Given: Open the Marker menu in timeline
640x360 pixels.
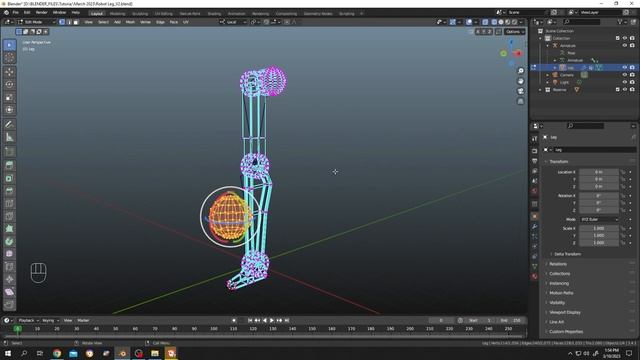Looking at the screenshot, I should click(83, 320).
